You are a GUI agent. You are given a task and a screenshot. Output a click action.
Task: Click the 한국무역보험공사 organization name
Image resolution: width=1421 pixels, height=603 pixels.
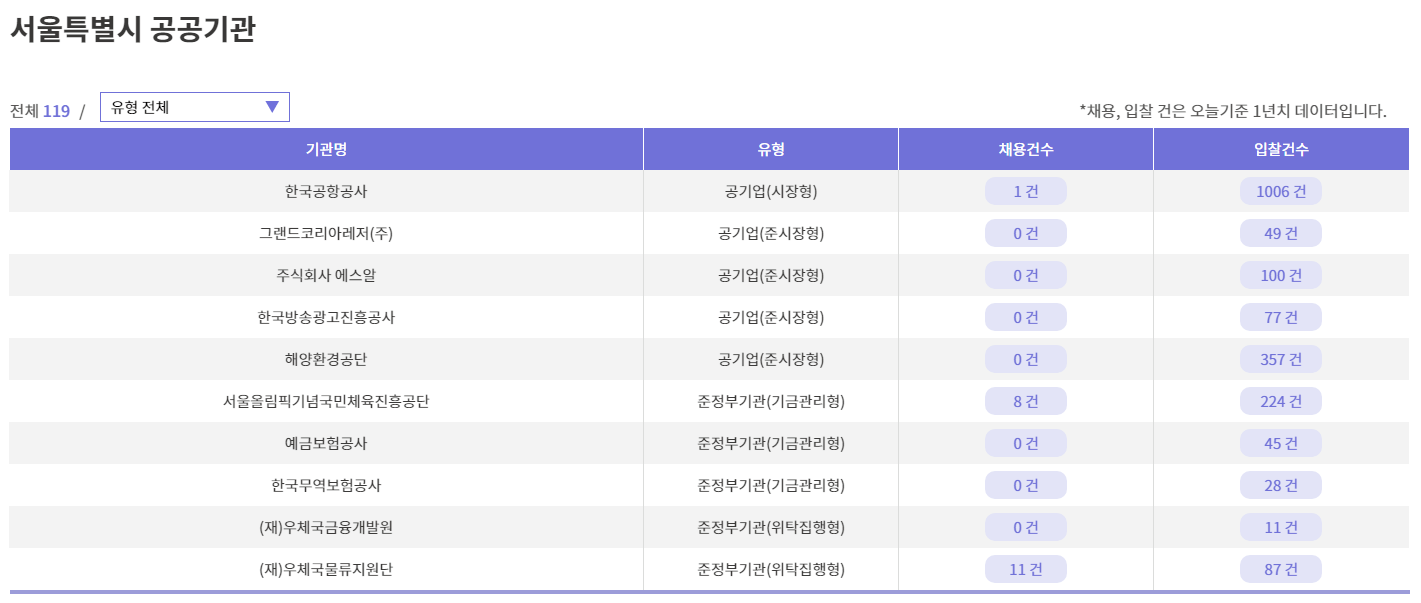coord(326,485)
